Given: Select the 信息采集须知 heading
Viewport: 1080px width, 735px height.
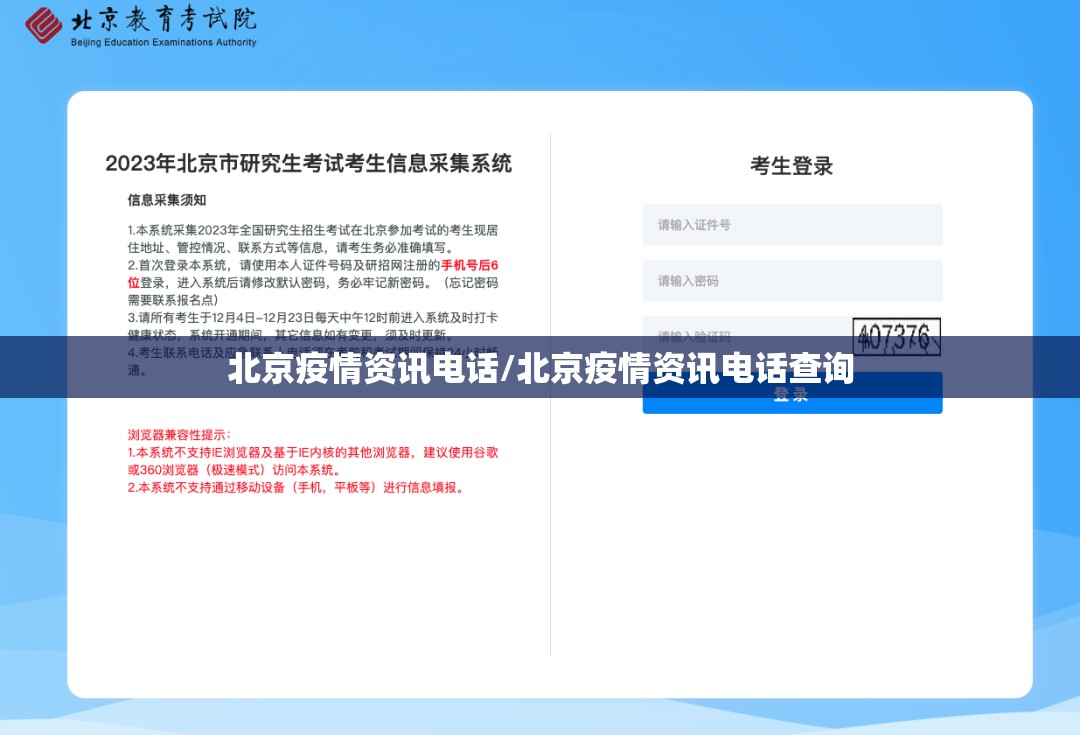Looking at the screenshot, I should (167, 200).
